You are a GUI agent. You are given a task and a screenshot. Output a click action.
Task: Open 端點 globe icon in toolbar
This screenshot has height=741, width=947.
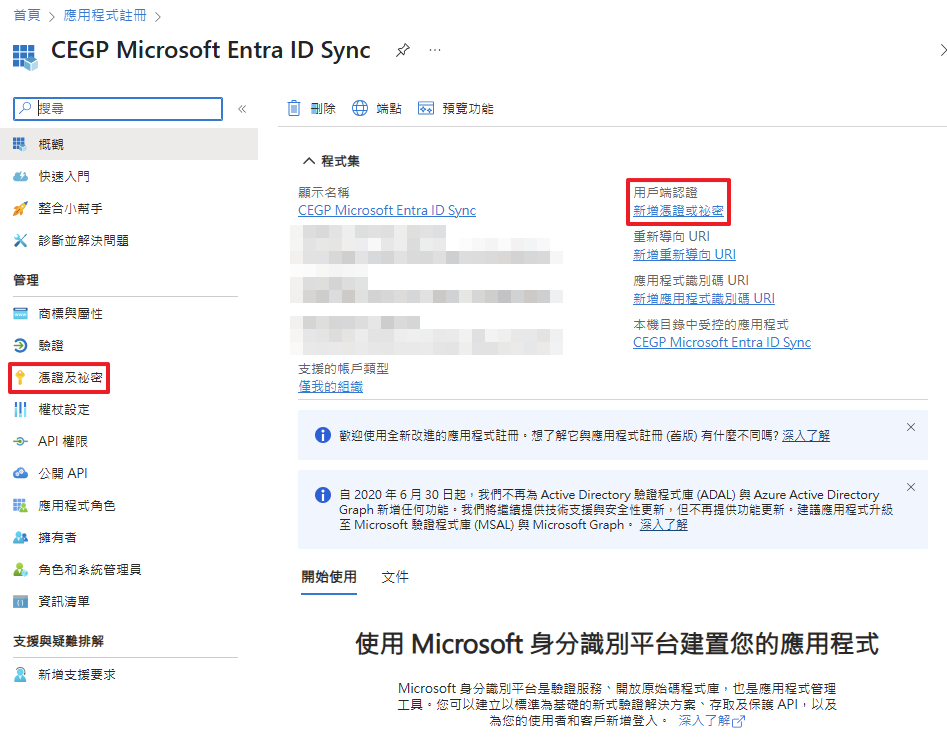[x=360, y=108]
